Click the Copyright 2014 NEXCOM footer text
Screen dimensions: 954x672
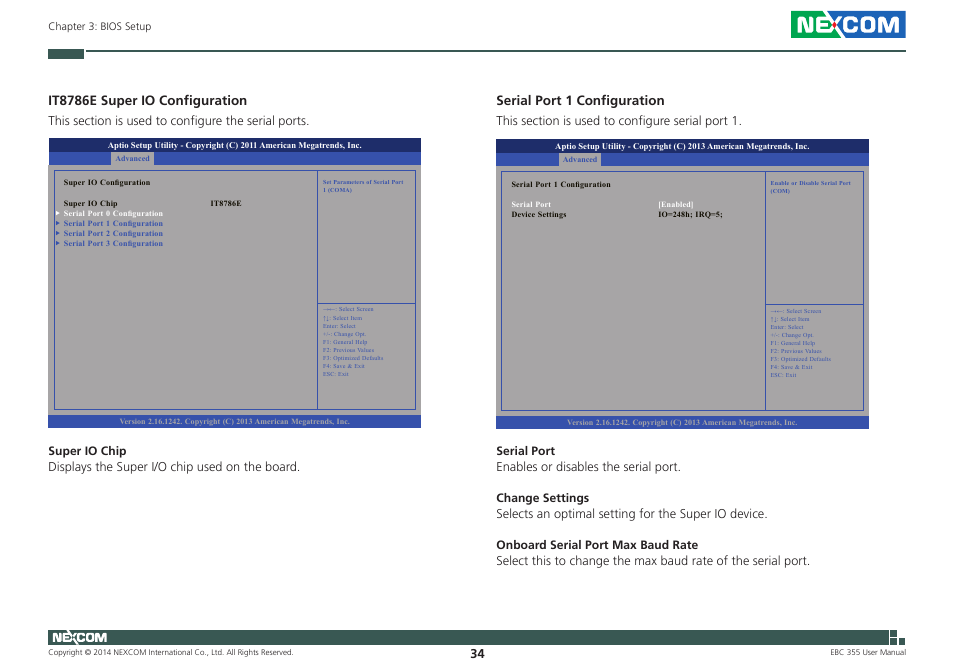(171, 652)
